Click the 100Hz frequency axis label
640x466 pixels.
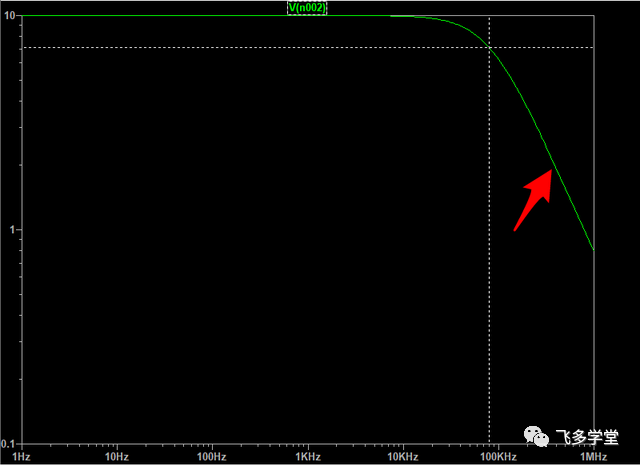tap(212, 456)
